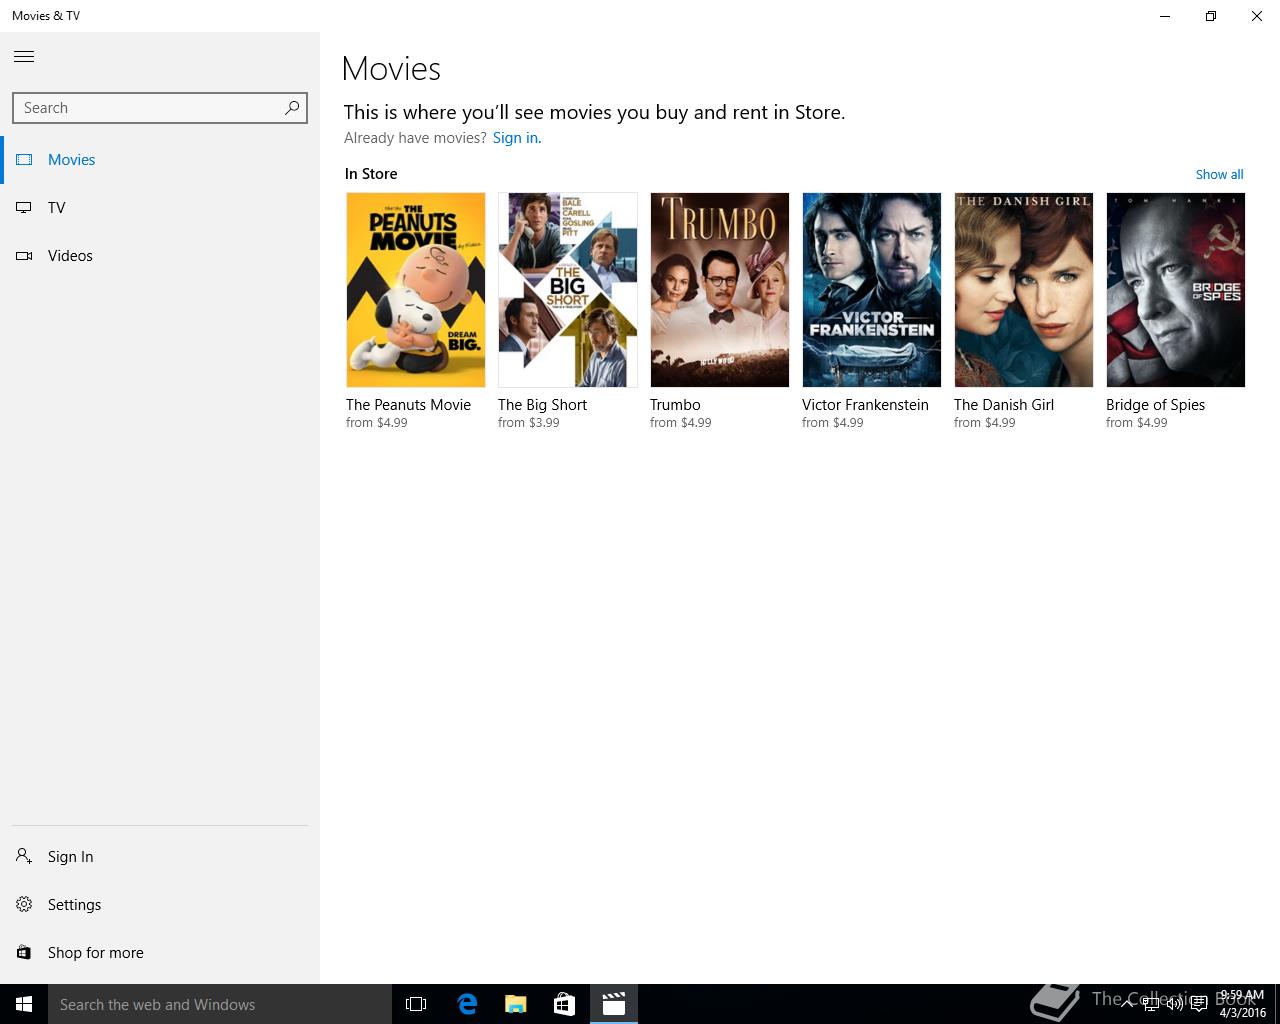Open the hamburger navigation menu
The height and width of the screenshot is (1024, 1280).
pyautogui.click(x=24, y=57)
